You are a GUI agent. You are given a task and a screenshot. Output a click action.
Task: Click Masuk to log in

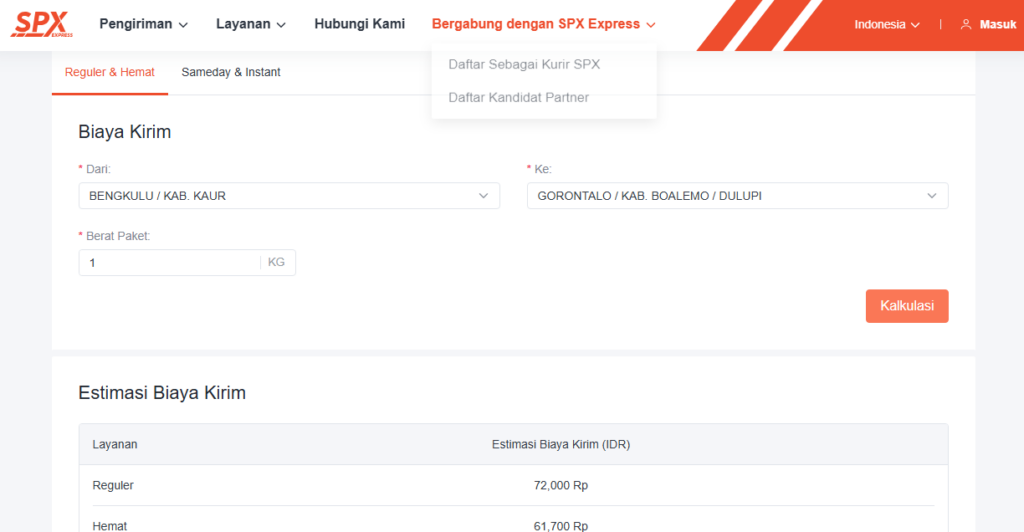tap(997, 25)
